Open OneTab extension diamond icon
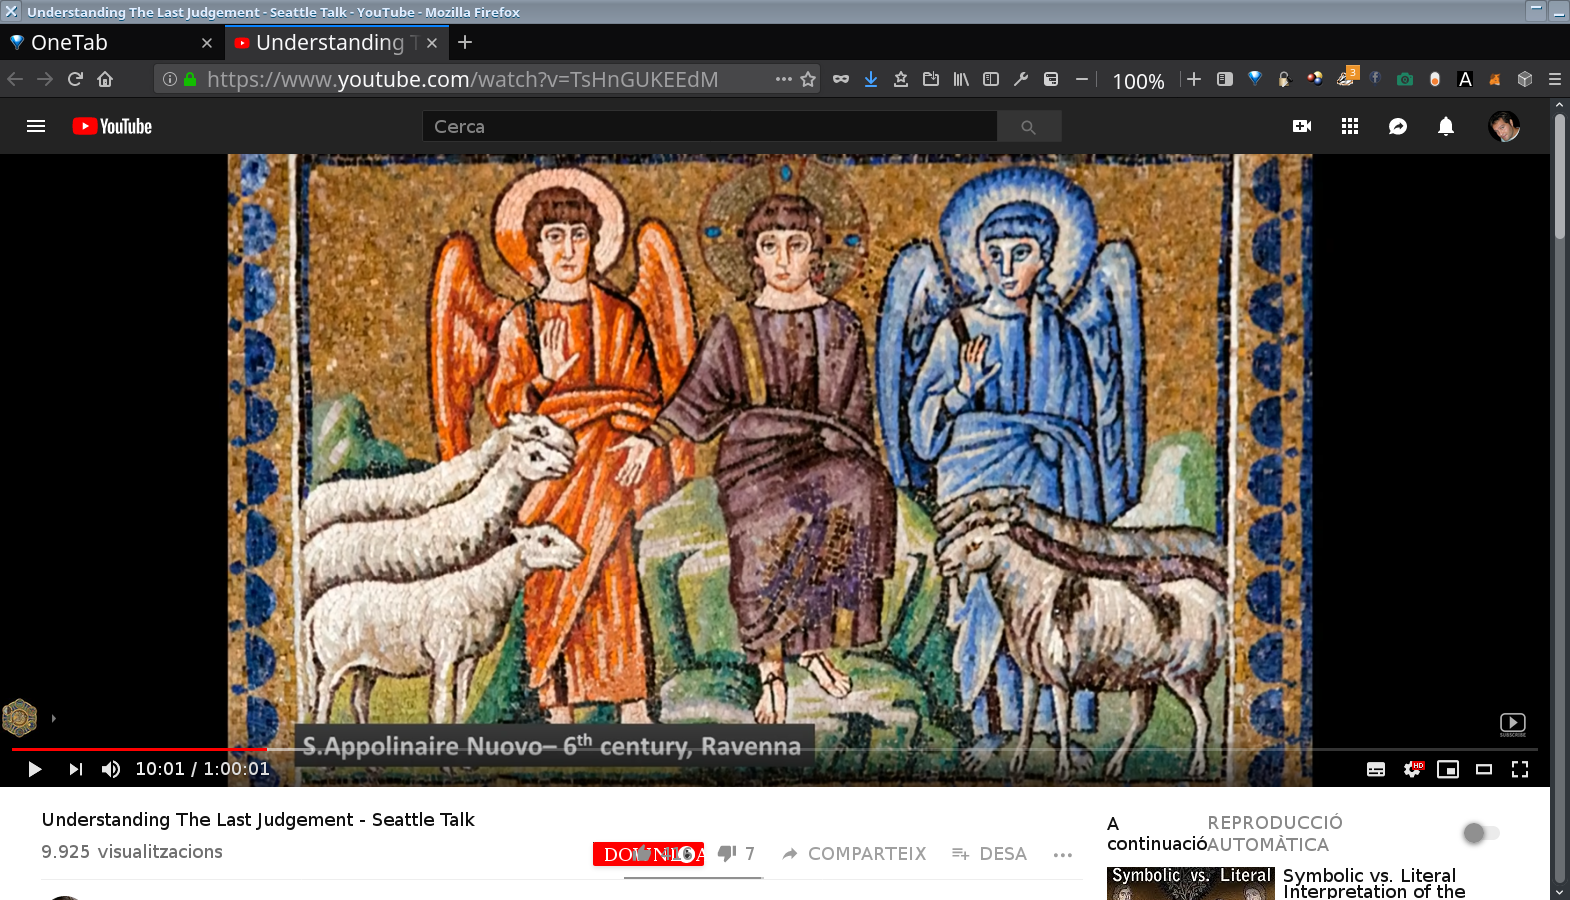1570x900 pixels. tap(1255, 79)
